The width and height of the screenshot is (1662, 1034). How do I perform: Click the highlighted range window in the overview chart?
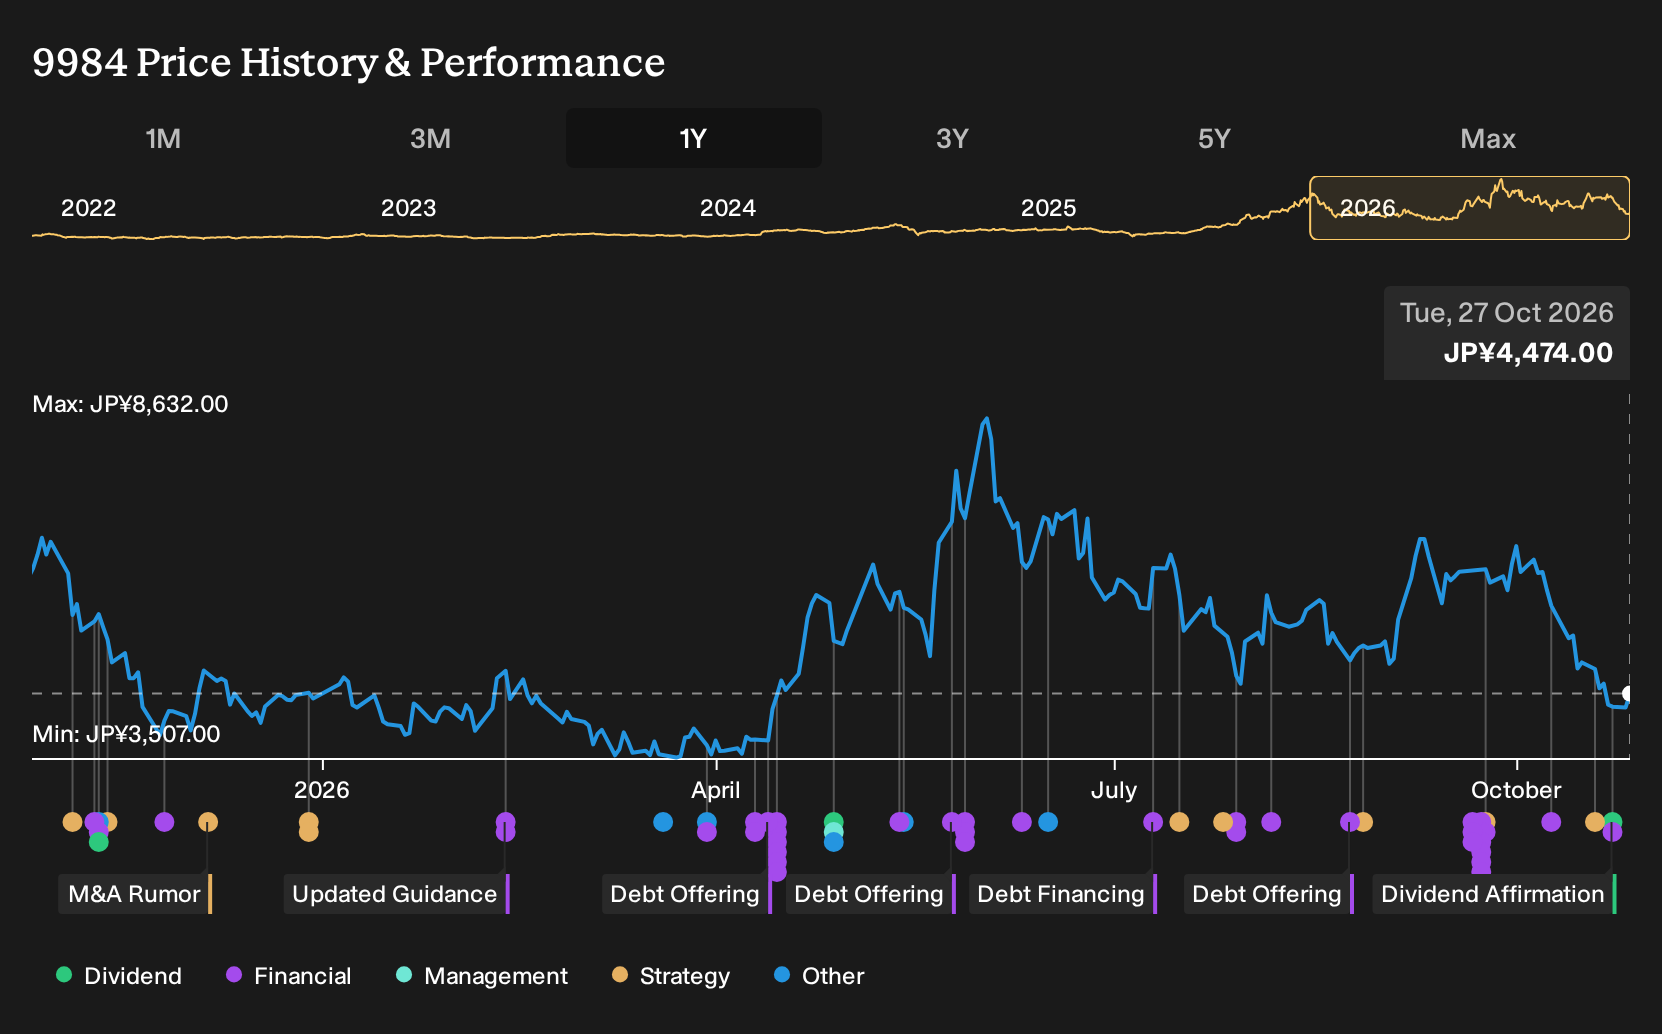point(1470,208)
